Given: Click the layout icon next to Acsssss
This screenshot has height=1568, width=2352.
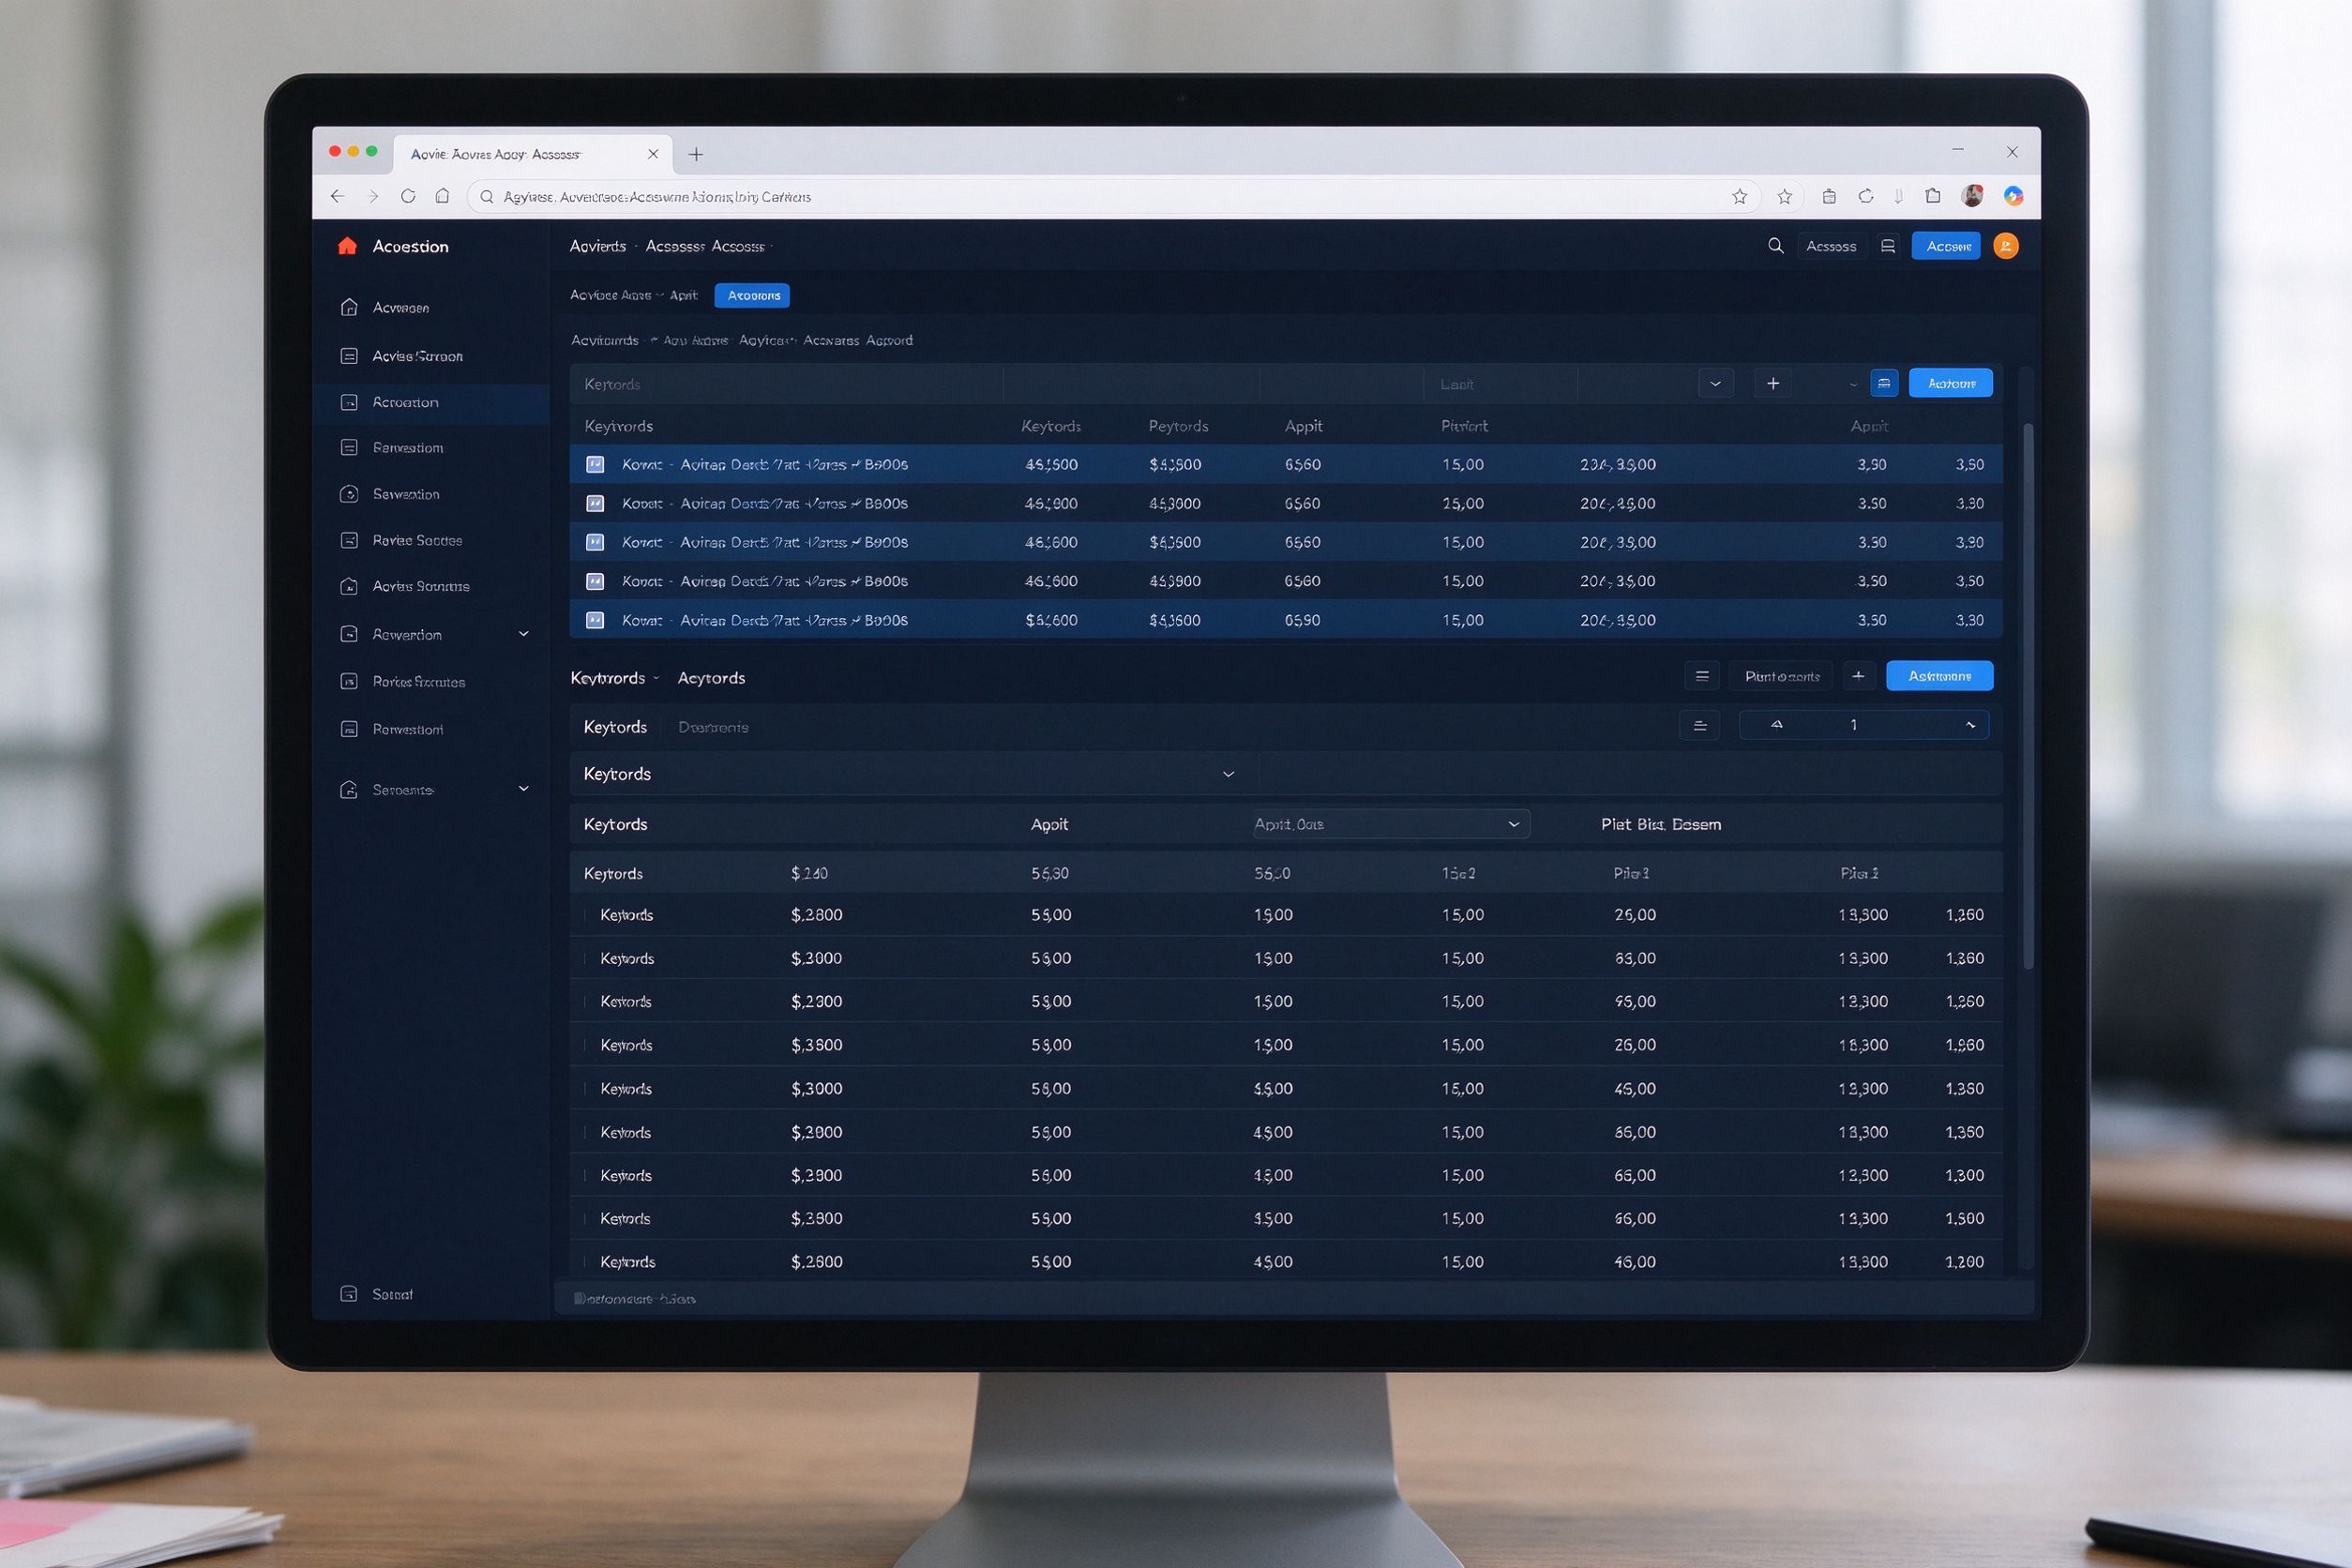Looking at the screenshot, I should [x=1887, y=246].
